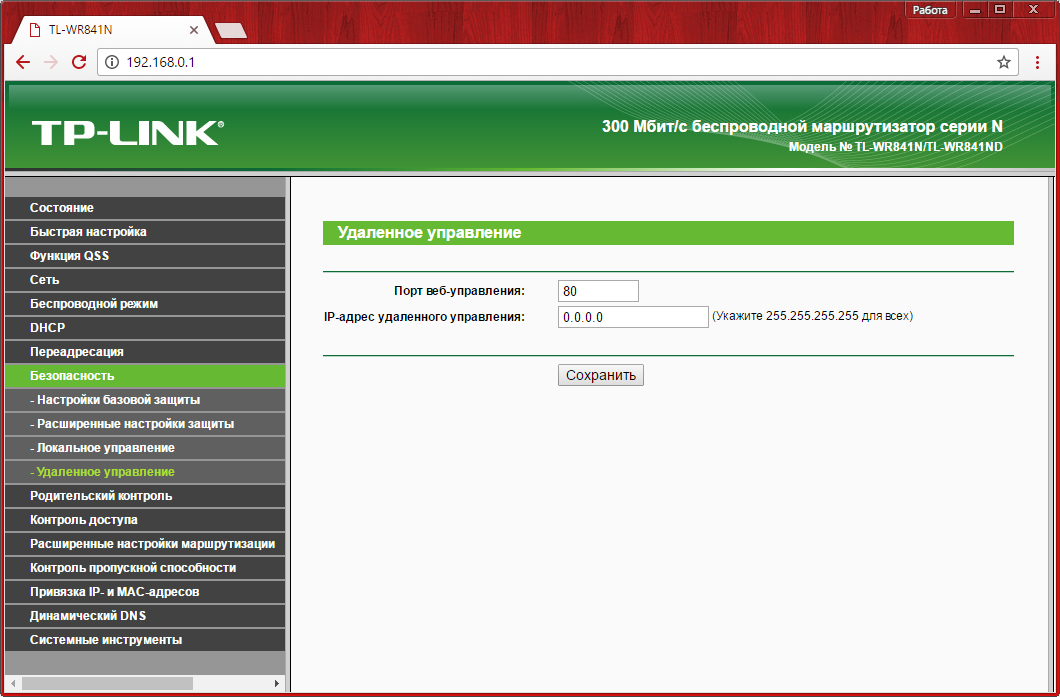This screenshot has height=697, width=1060.
Task: Bookmark this page with the star icon
Action: click(1004, 62)
